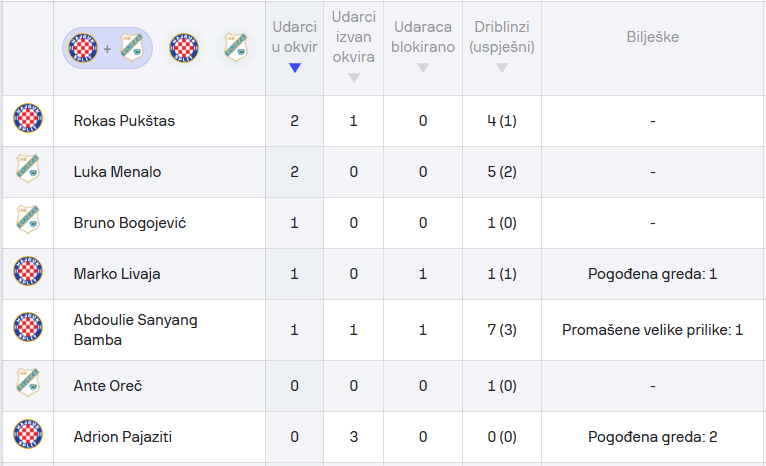Select the combined Hajduk plus Rijeka filter
The height and width of the screenshot is (466, 766).
pos(107,48)
